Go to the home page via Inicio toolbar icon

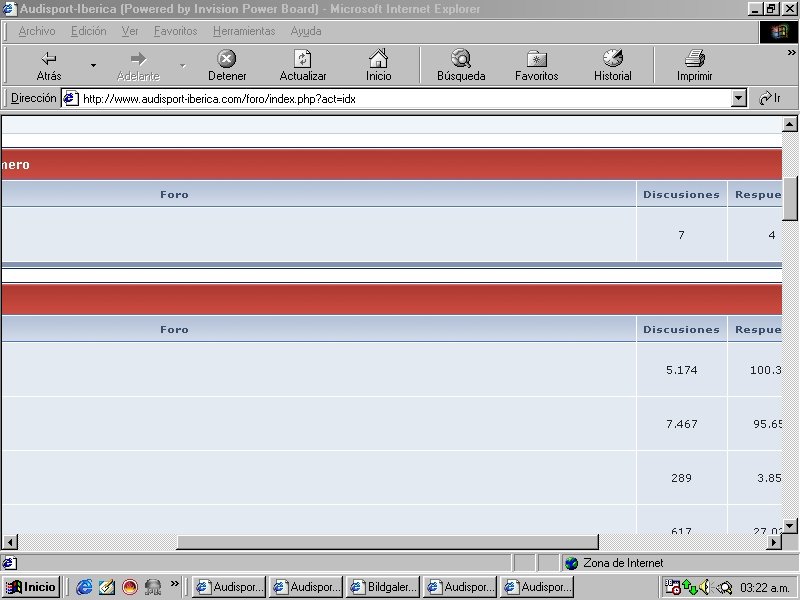379,65
